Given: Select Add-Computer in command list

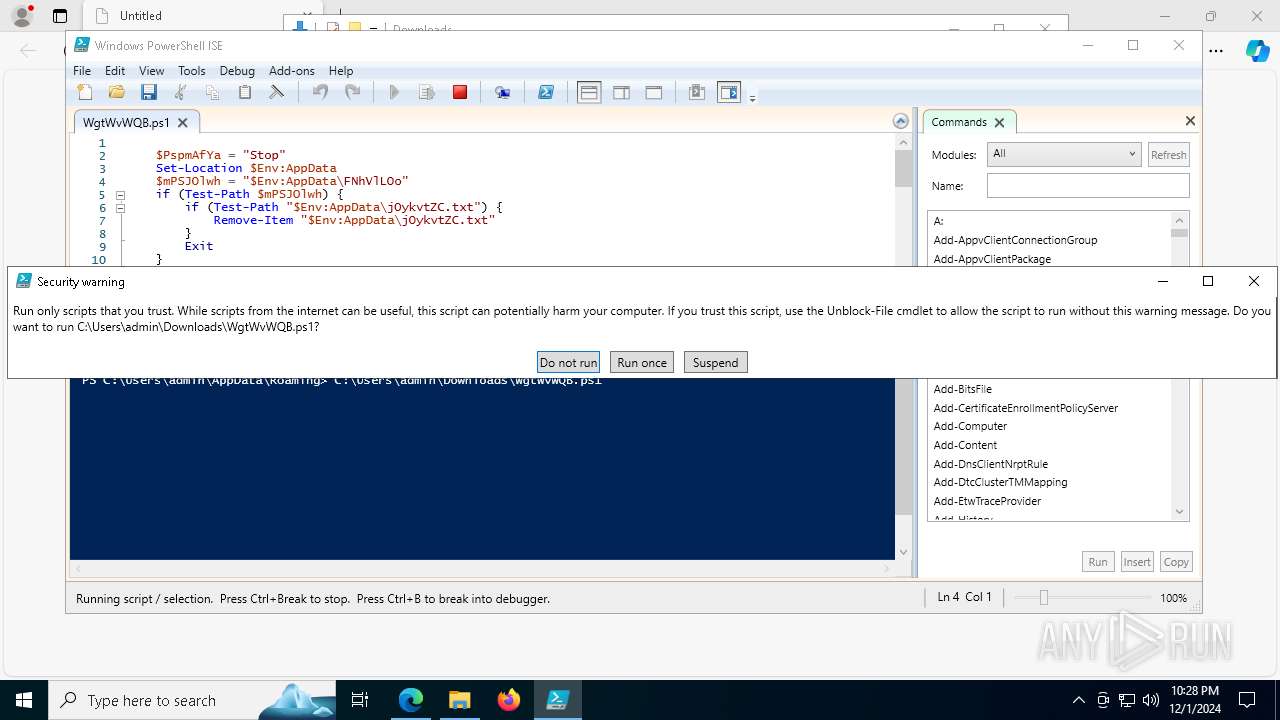Looking at the screenshot, I should pos(970,426).
